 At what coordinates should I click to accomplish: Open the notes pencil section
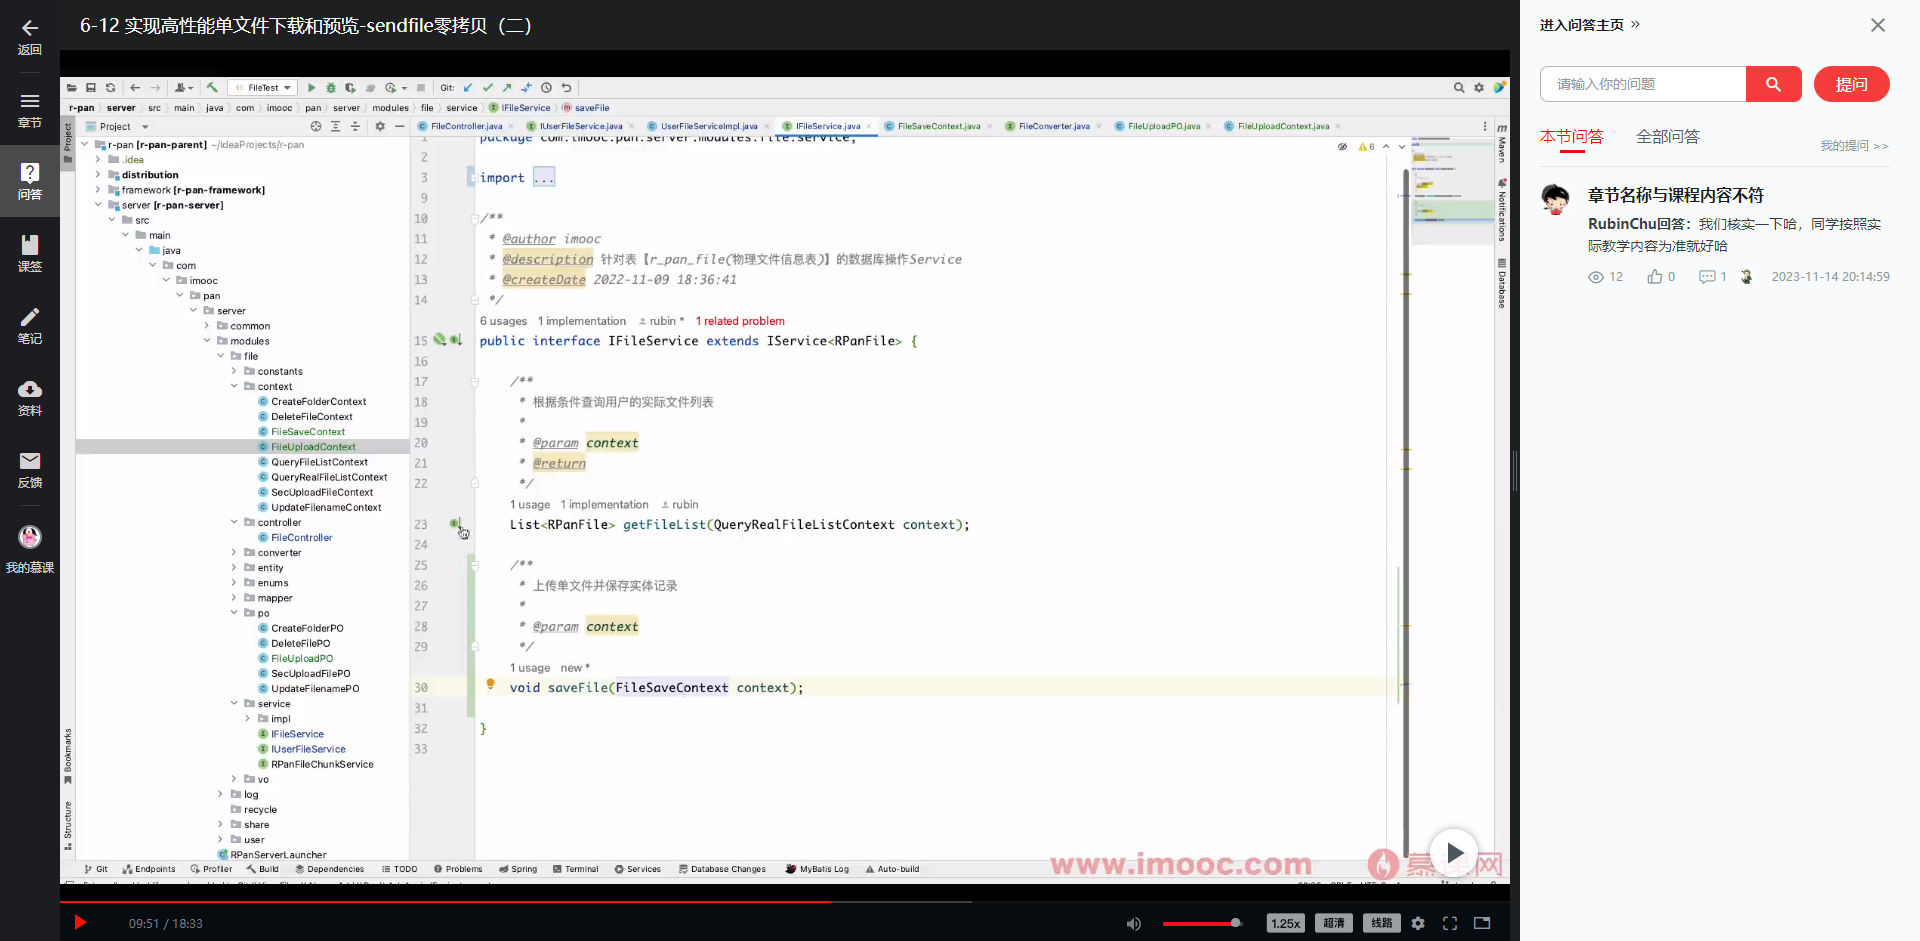(x=29, y=325)
